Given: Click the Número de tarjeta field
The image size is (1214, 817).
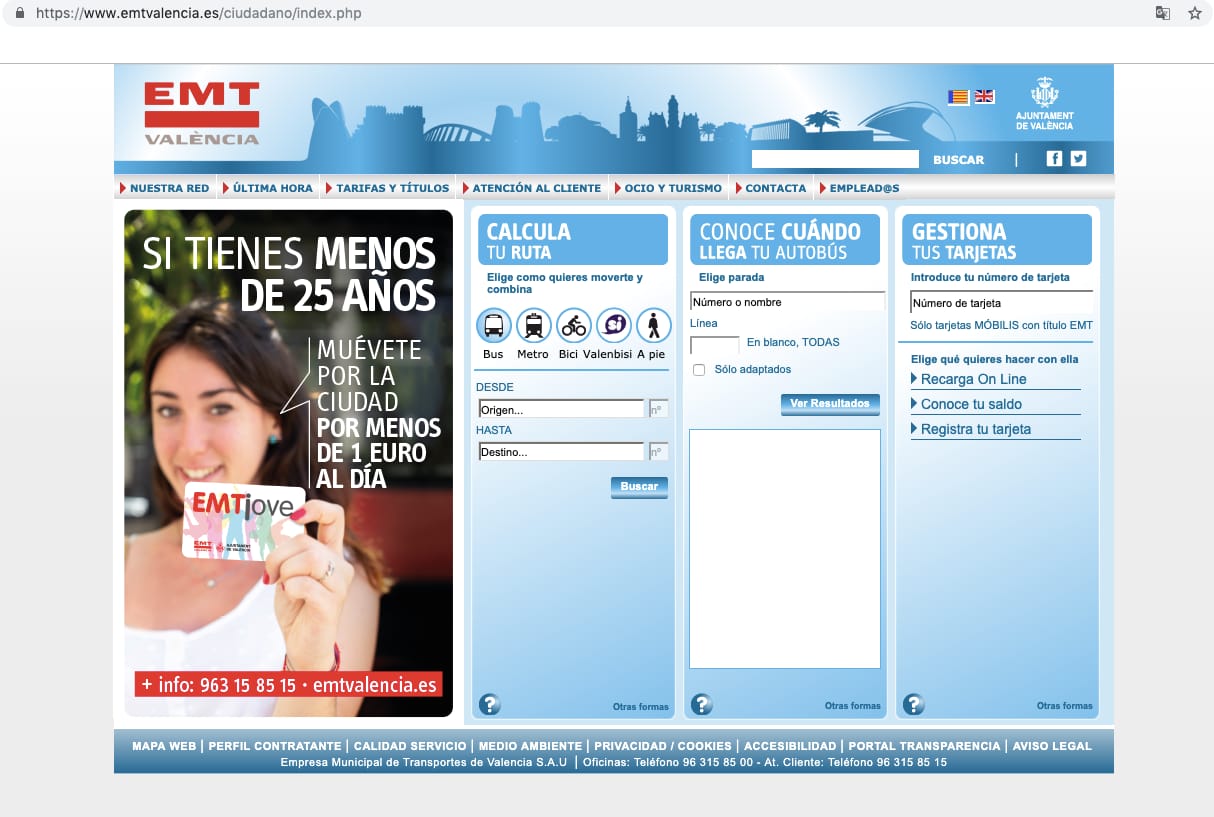Looking at the screenshot, I should [1000, 303].
